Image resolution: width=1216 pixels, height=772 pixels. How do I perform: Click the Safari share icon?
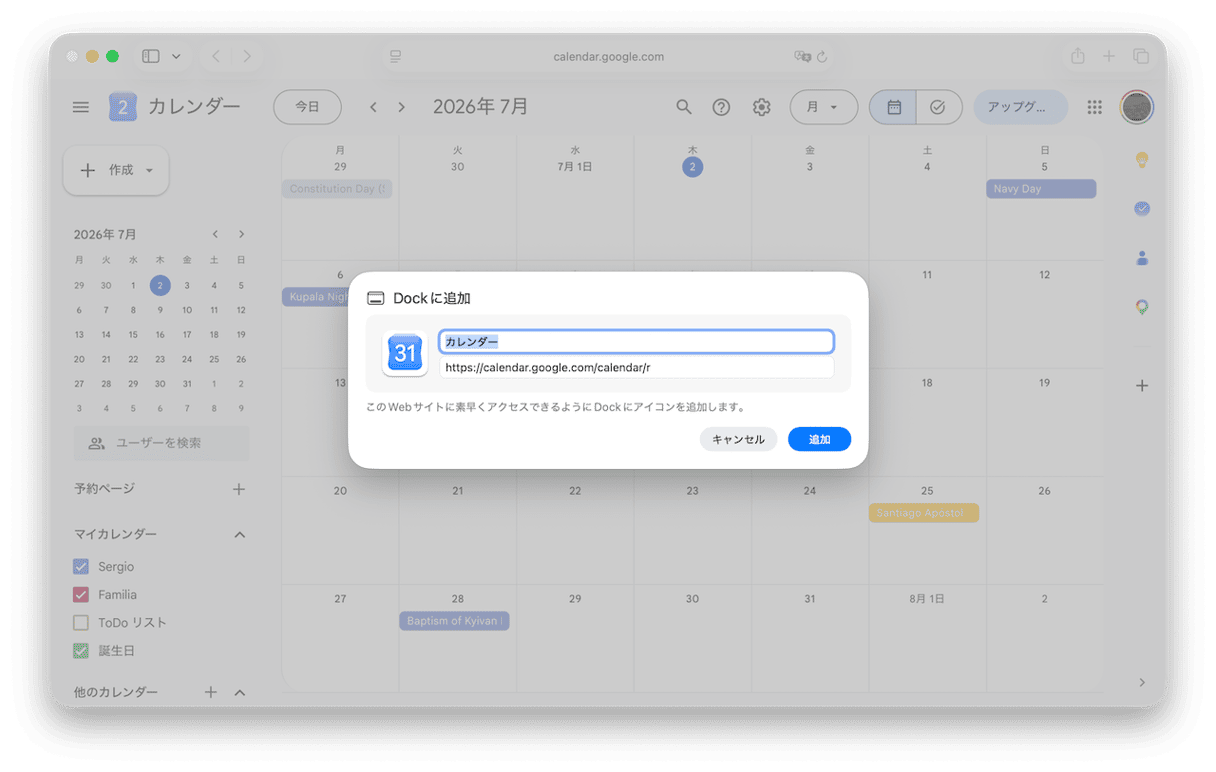coord(1077,57)
